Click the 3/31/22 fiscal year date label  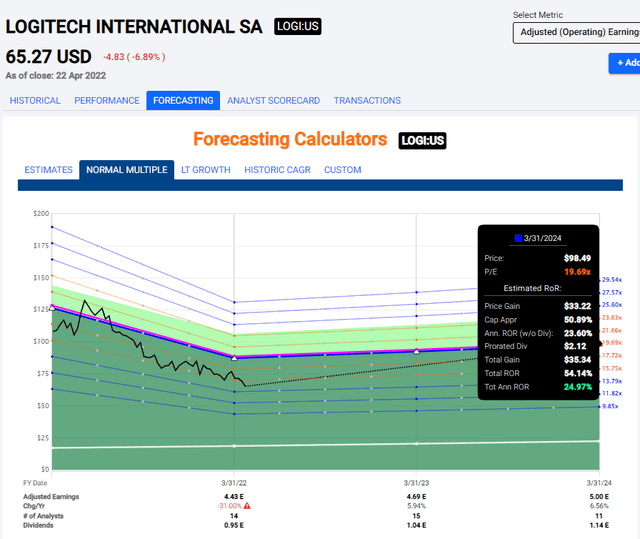click(234, 483)
